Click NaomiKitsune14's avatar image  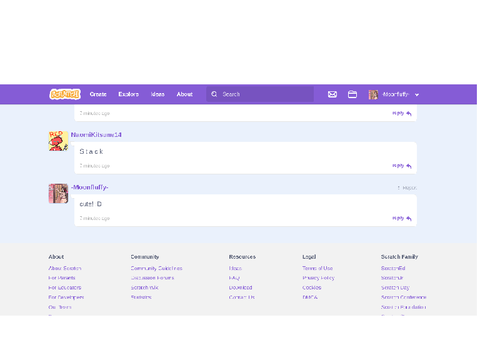(x=58, y=141)
